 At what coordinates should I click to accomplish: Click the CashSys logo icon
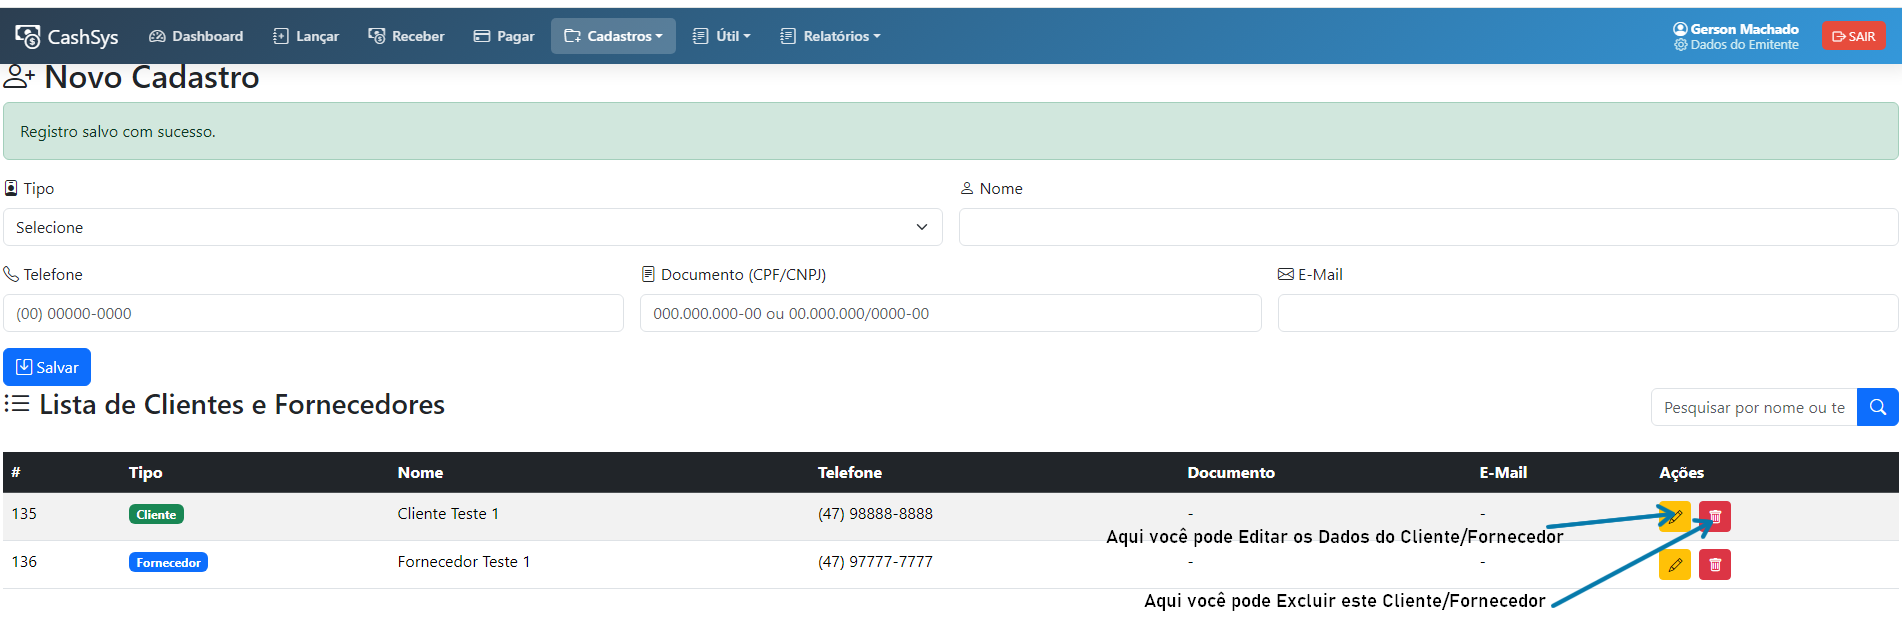pos(28,36)
